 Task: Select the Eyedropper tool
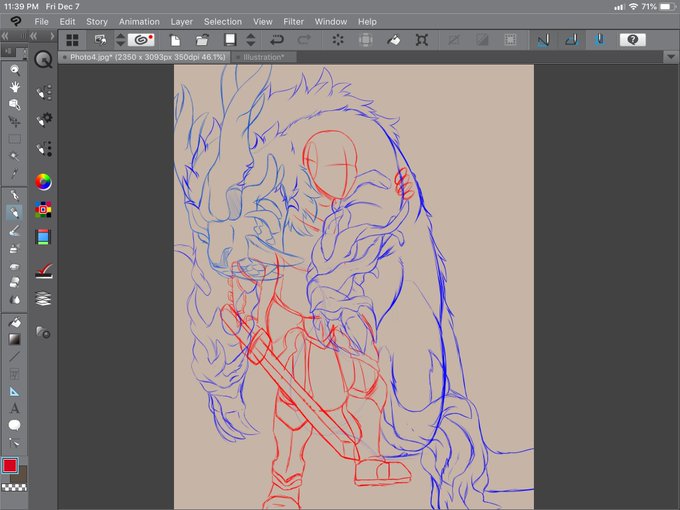pos(14,173)
